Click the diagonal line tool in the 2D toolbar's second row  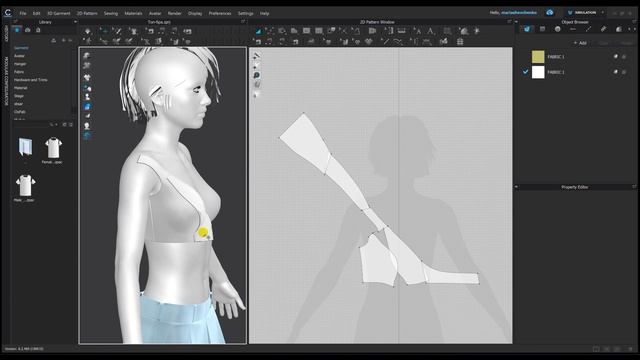click(x=384, y=41)
